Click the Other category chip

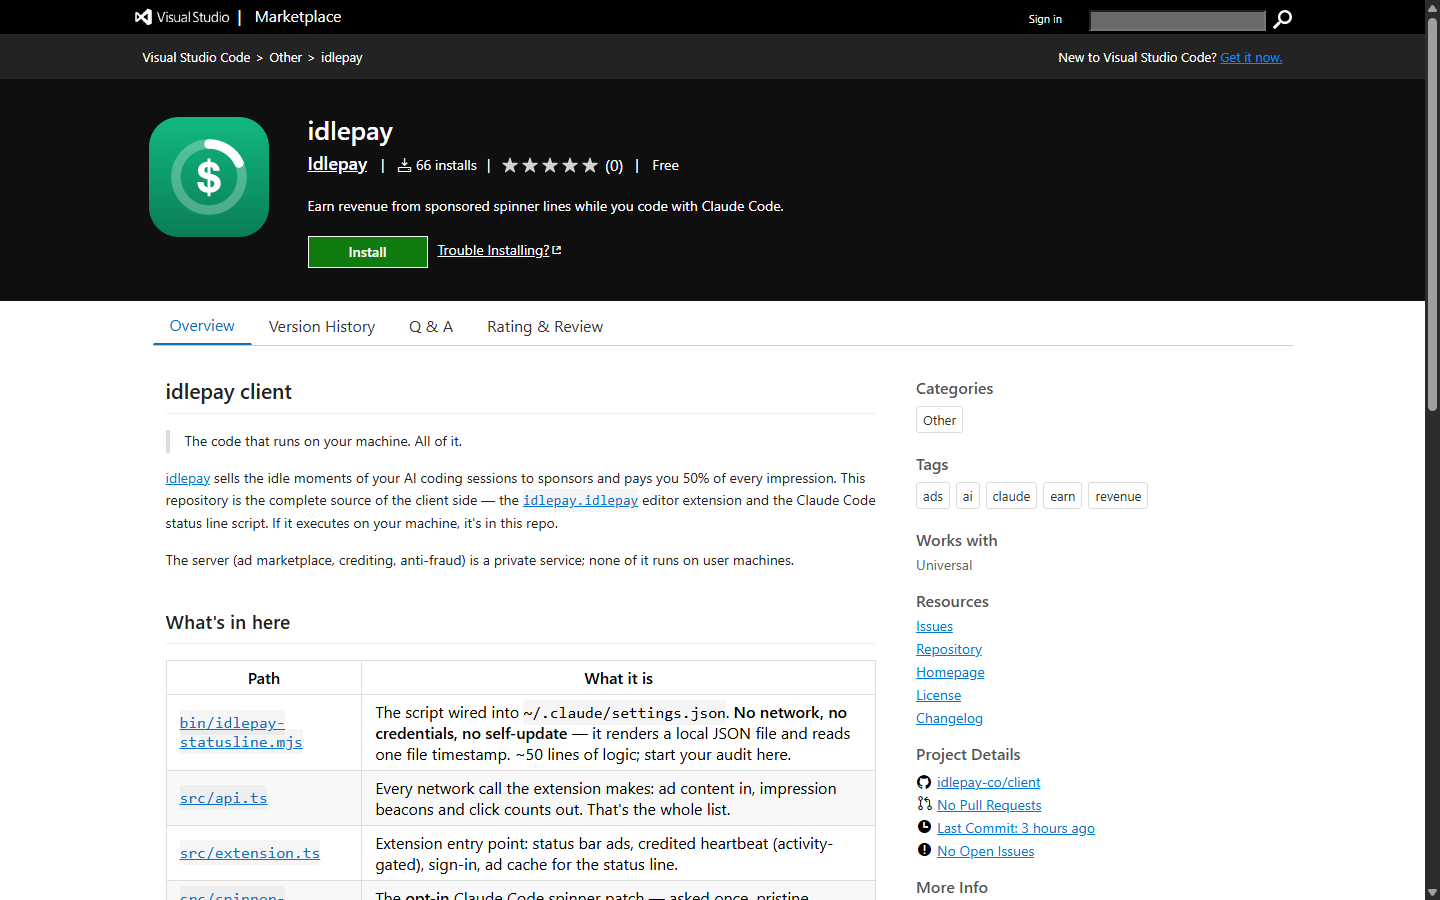[x=939, y=420]
